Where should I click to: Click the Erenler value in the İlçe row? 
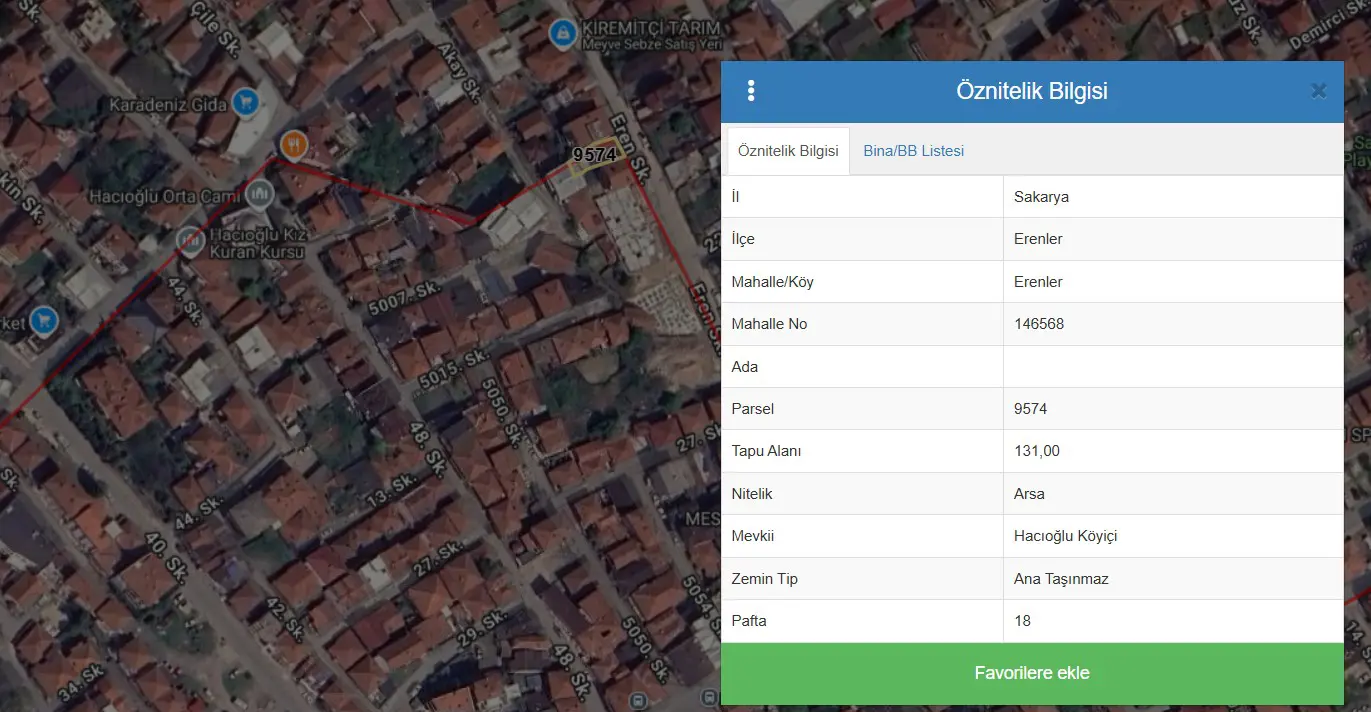pyautogui.click(x=1038, y=239)
